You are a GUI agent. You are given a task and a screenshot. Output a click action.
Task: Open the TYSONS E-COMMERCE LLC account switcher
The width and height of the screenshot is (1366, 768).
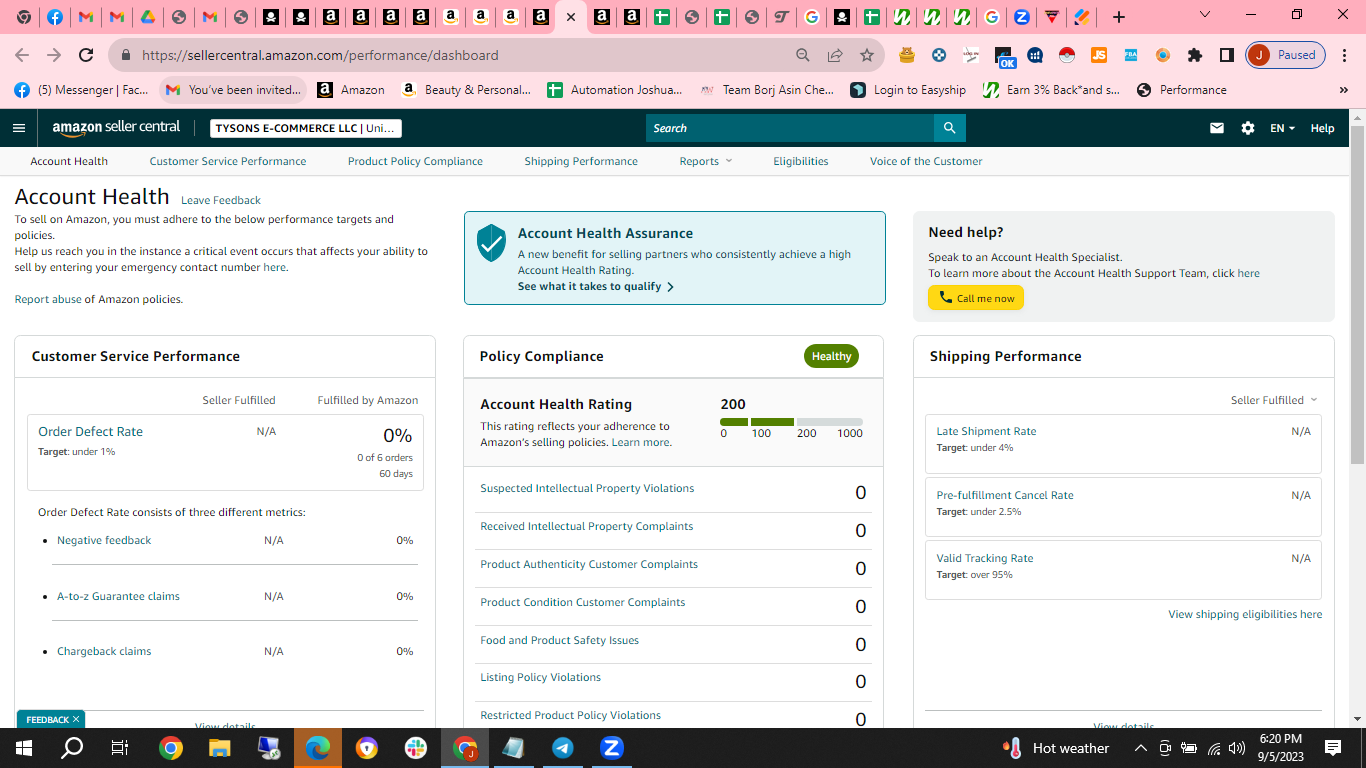(x=306, y=128)
